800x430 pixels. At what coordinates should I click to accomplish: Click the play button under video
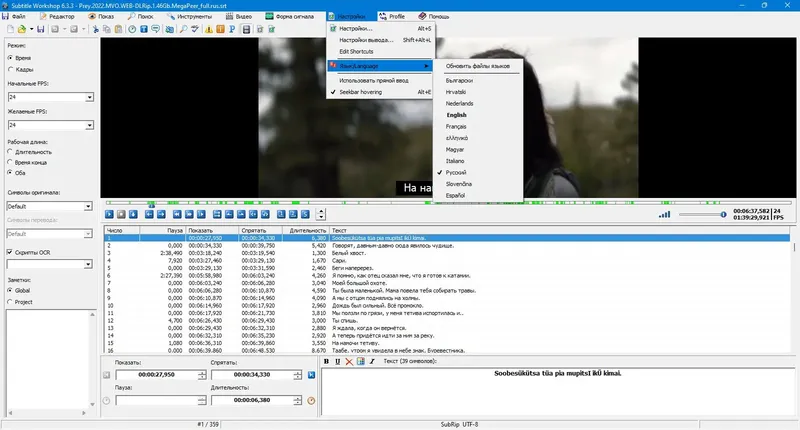click(x=109, y=214)
